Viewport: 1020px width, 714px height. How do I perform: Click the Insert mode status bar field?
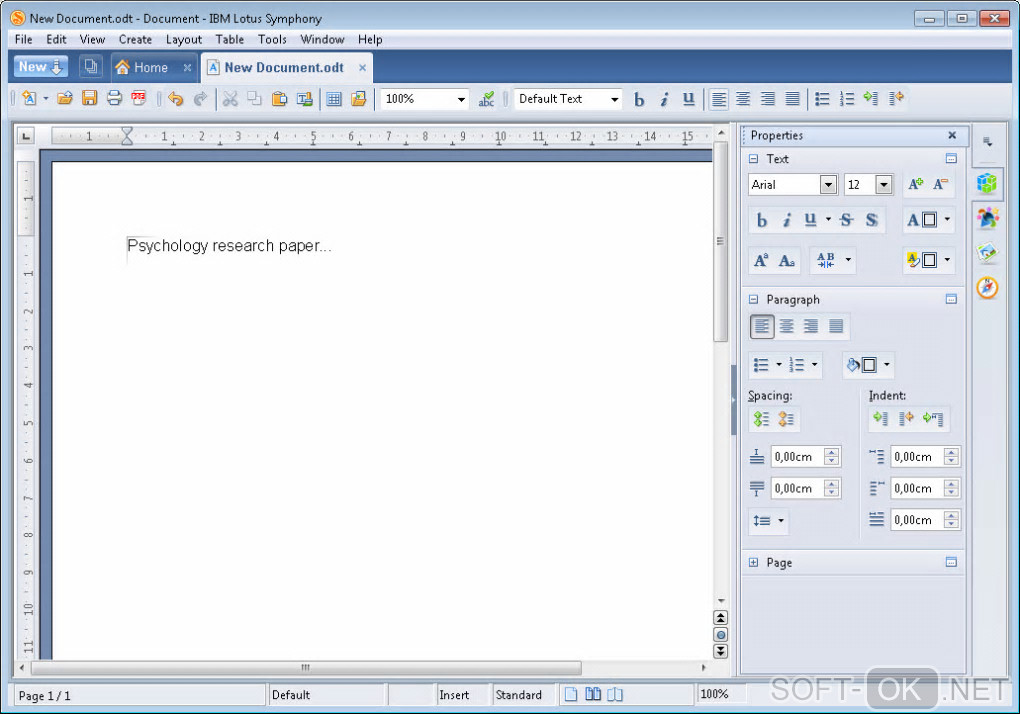pos(461,695)
